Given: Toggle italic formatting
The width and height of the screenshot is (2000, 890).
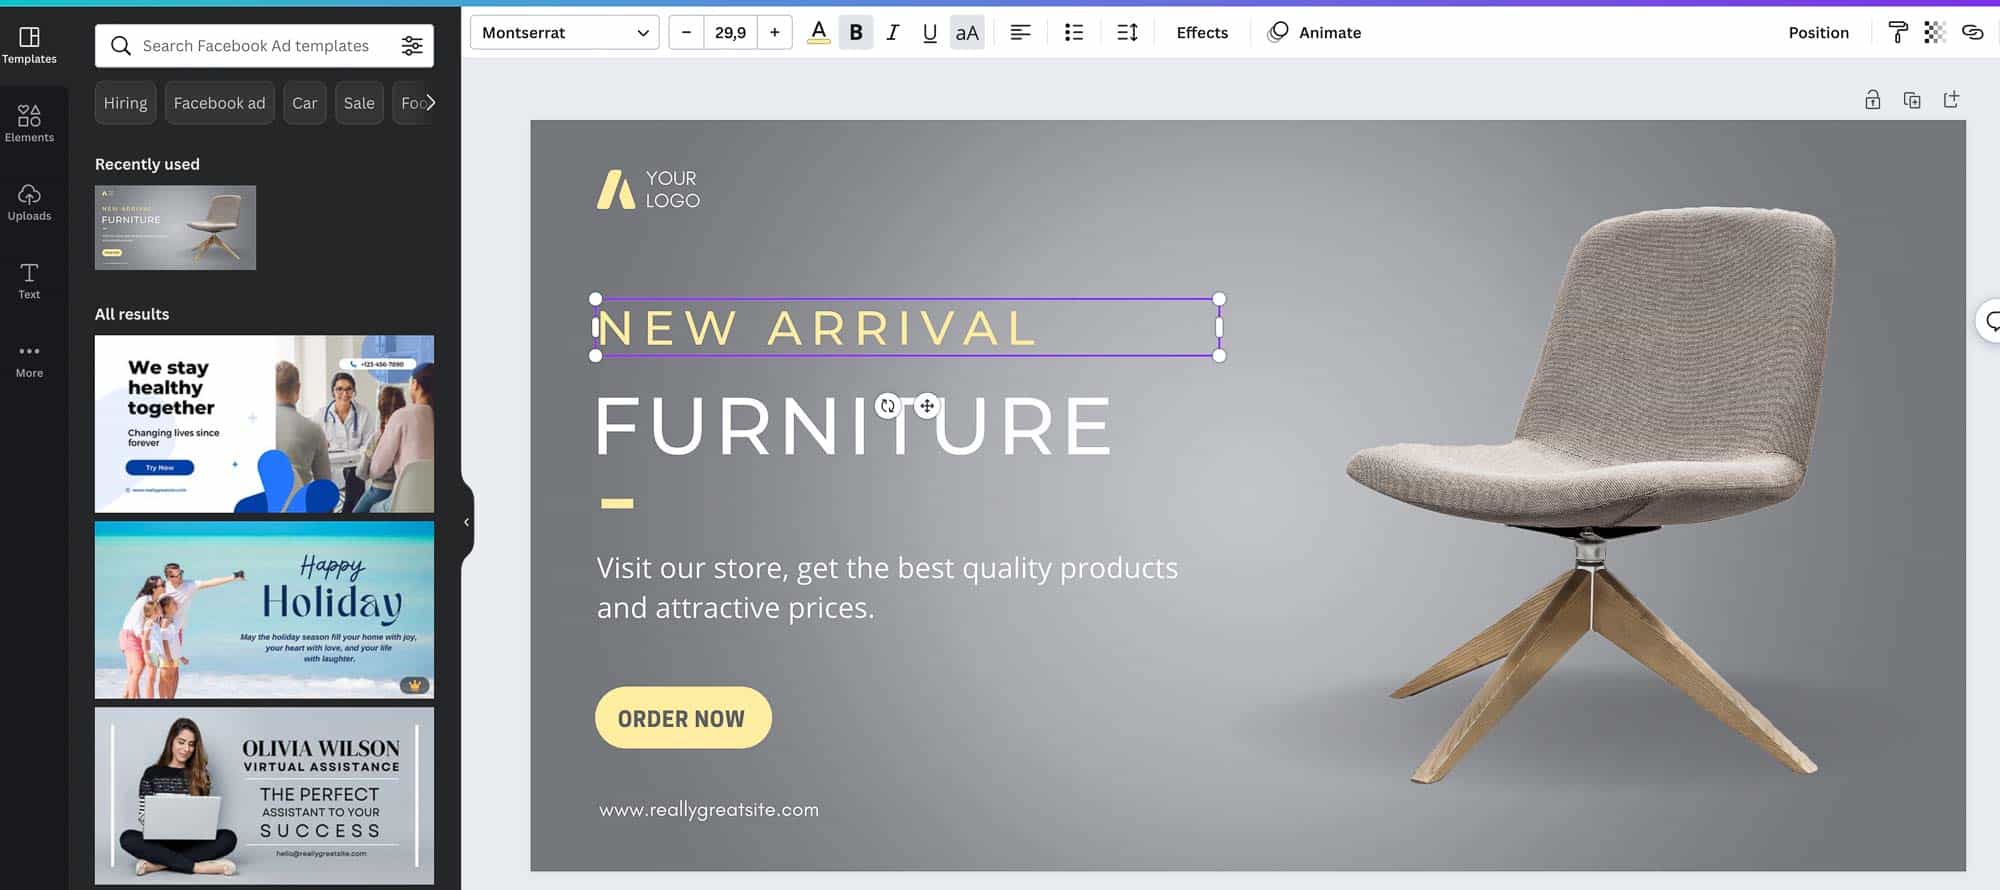Looking at the screenshot, I should coord(892,33).
